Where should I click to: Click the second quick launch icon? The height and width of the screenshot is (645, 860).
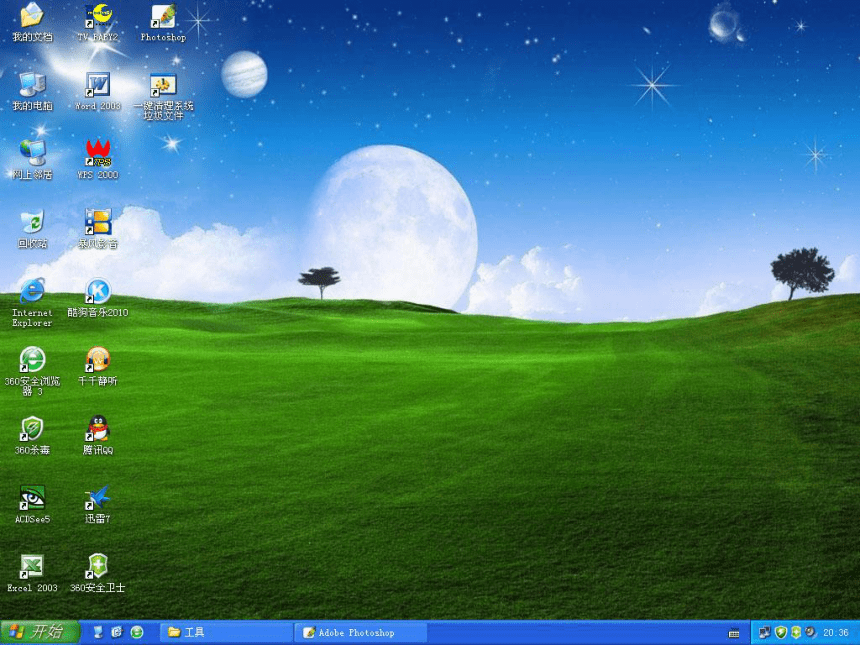pyautogui.click(x=117, y=632)
